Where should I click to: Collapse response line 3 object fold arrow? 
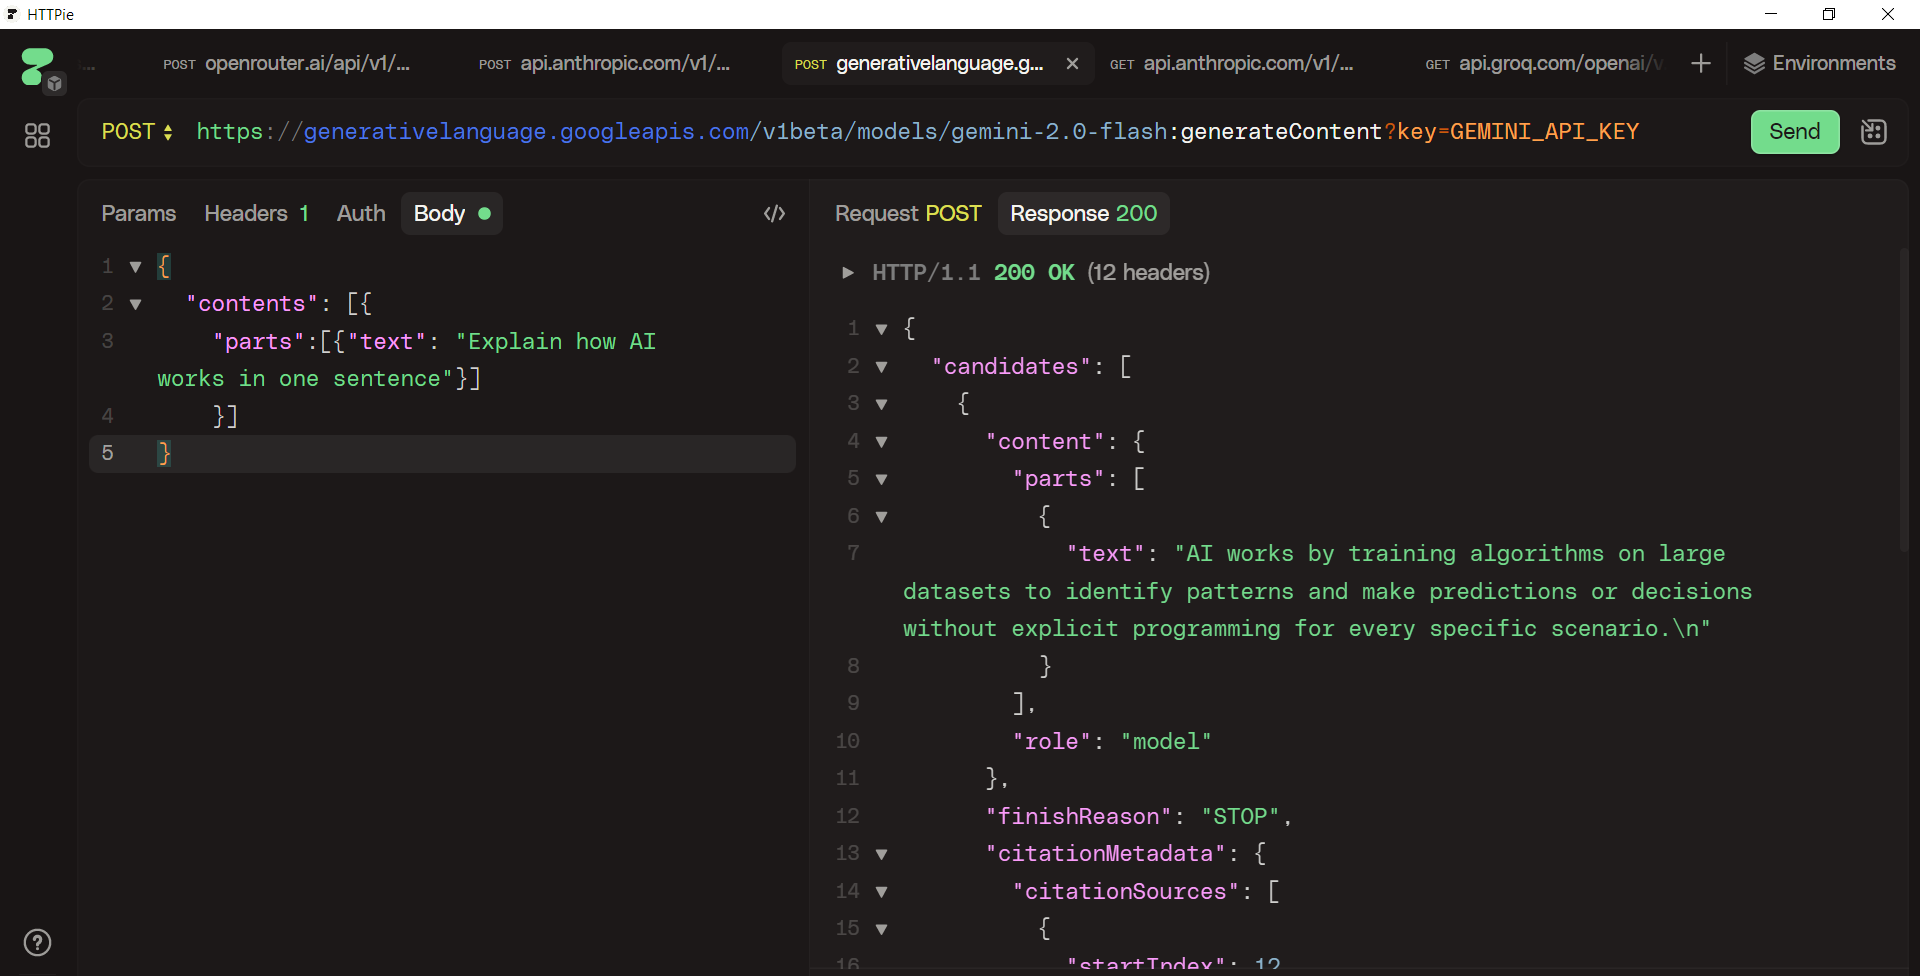(881, 405)
